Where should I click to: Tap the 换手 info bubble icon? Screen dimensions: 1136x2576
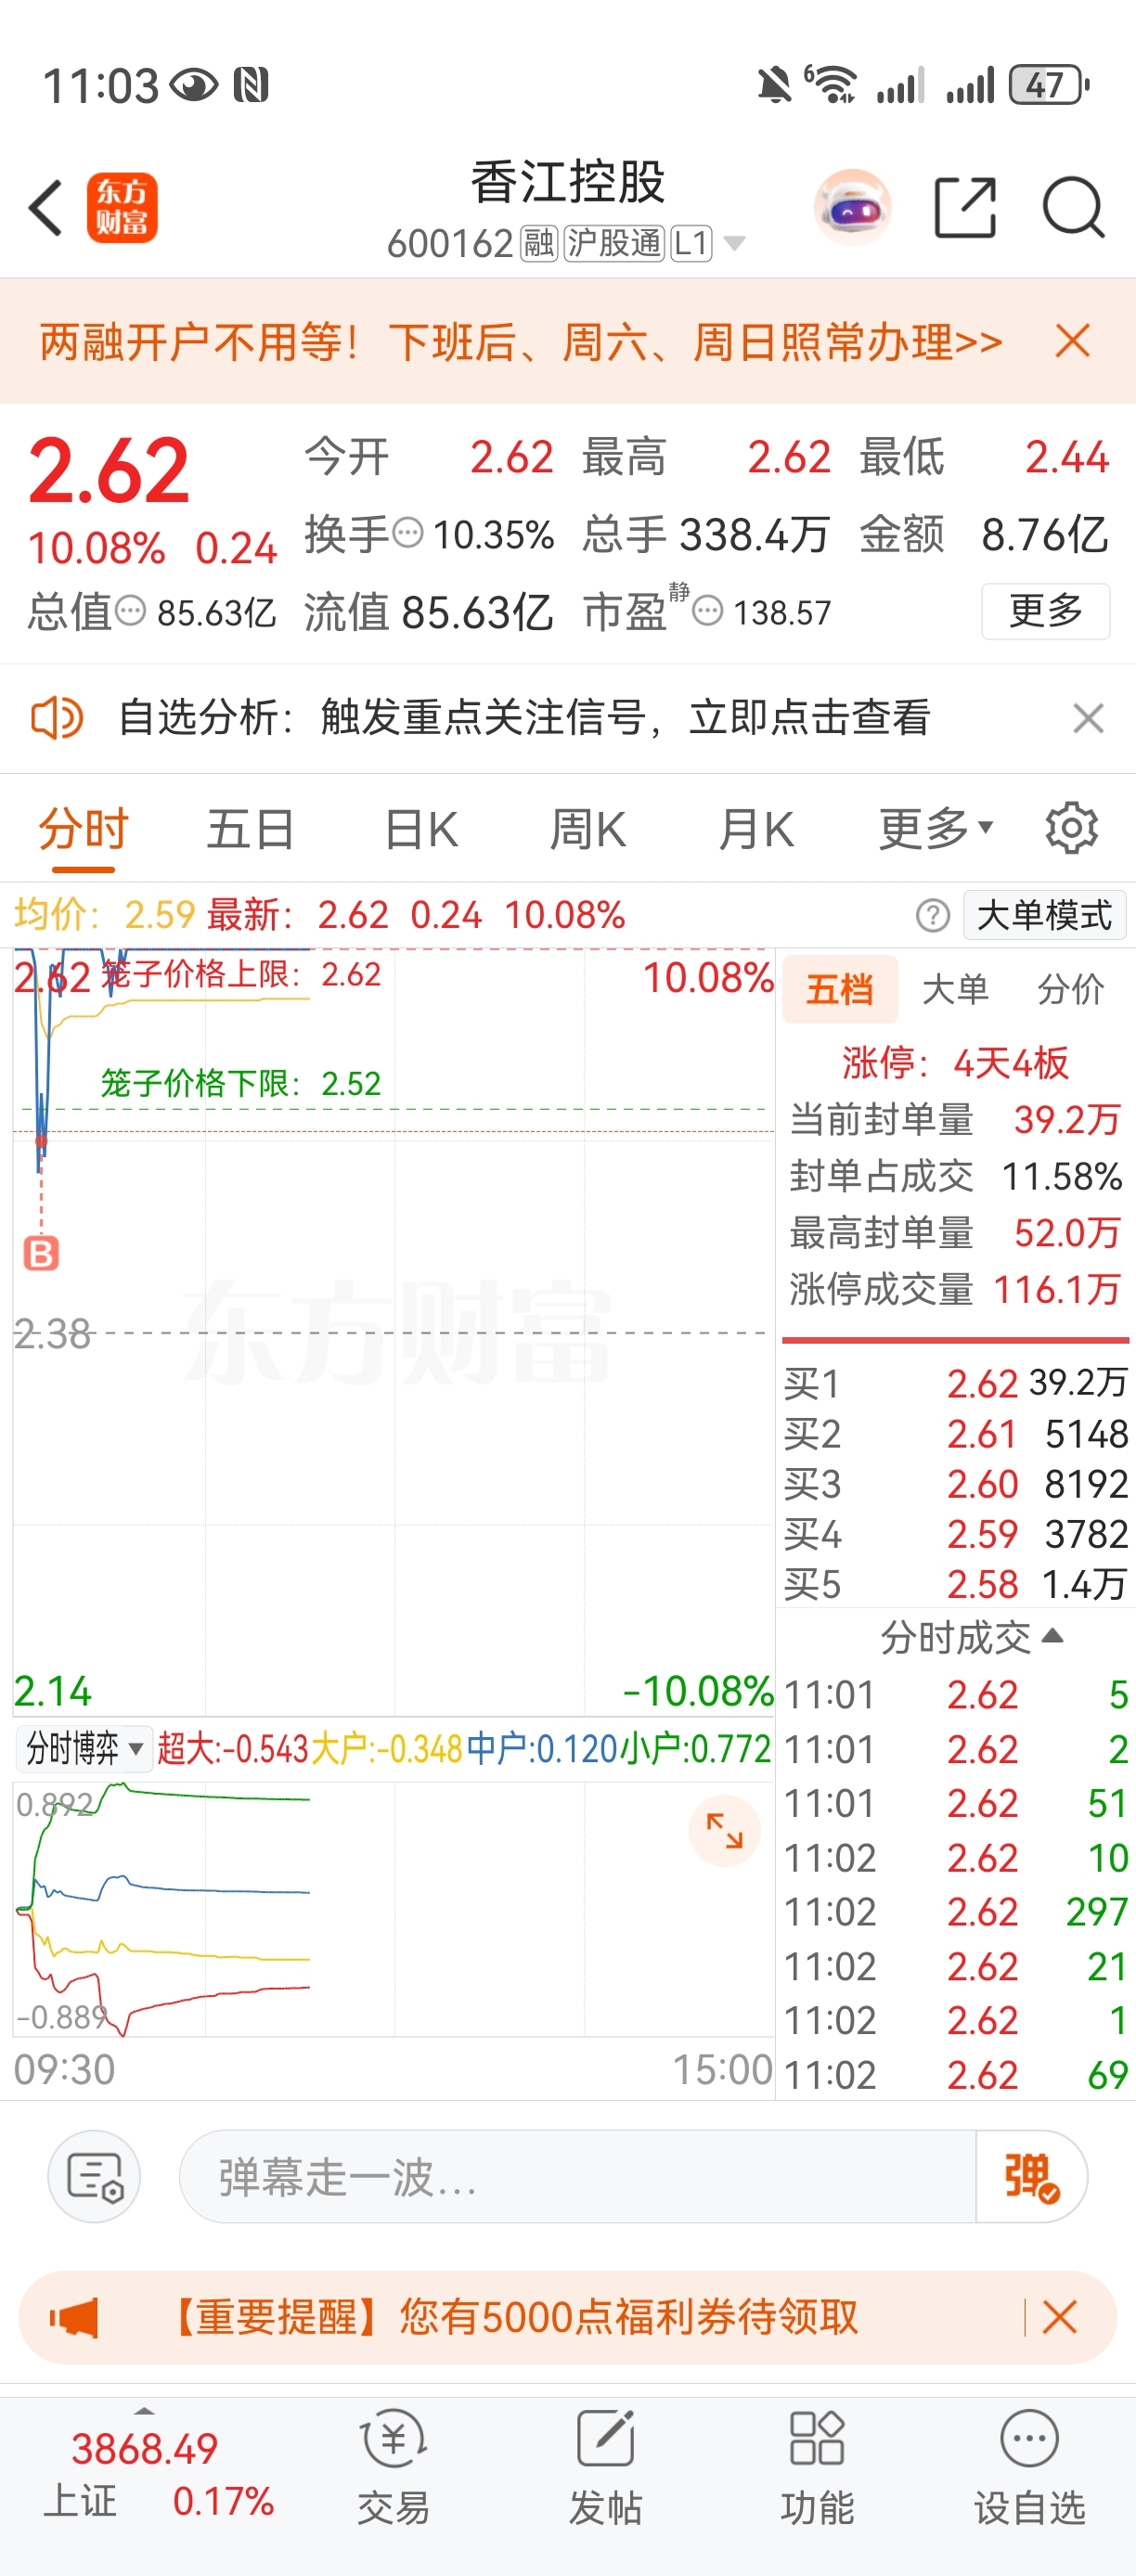coord(408,533)
